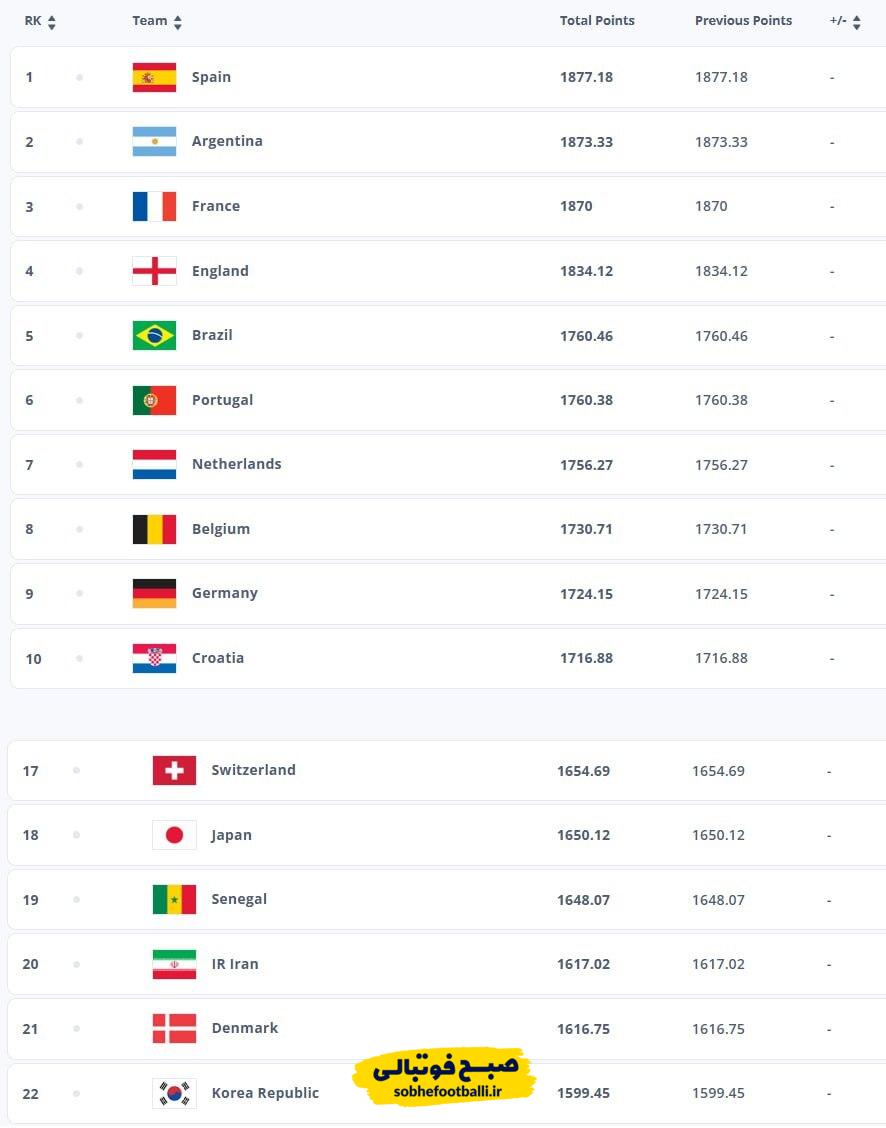The width and height of the screenshot is (886, 1128).
Task: Sort by the +/- column arrows
Action: click(856, 22)
